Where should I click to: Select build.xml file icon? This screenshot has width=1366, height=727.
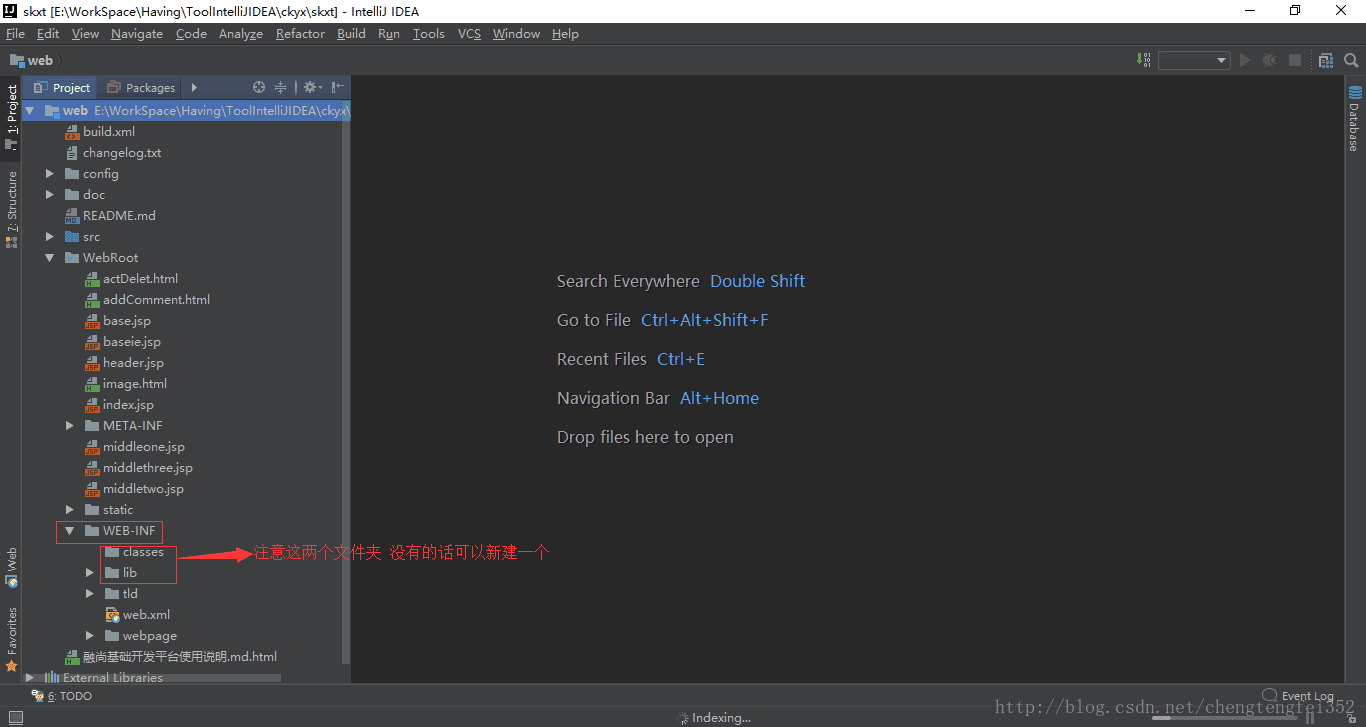(72, 132)
